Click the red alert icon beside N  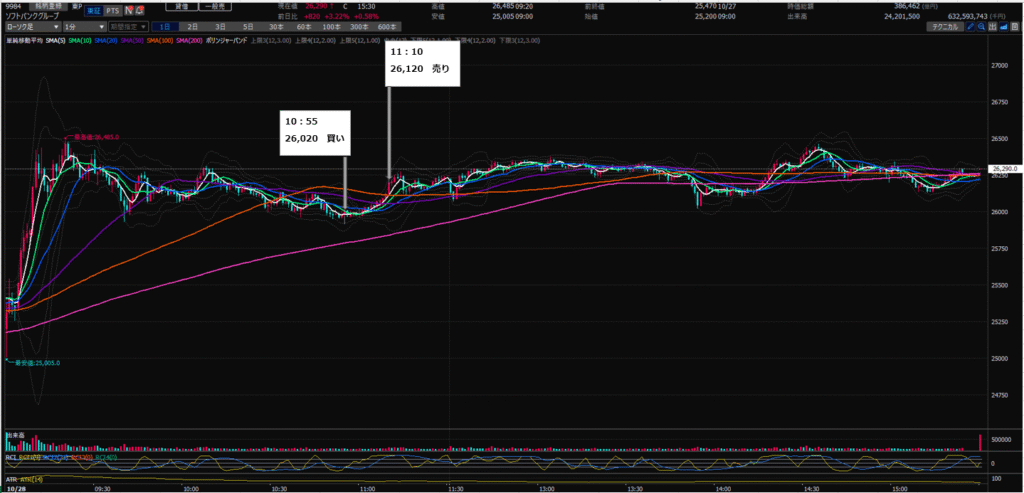coord(141,11)
